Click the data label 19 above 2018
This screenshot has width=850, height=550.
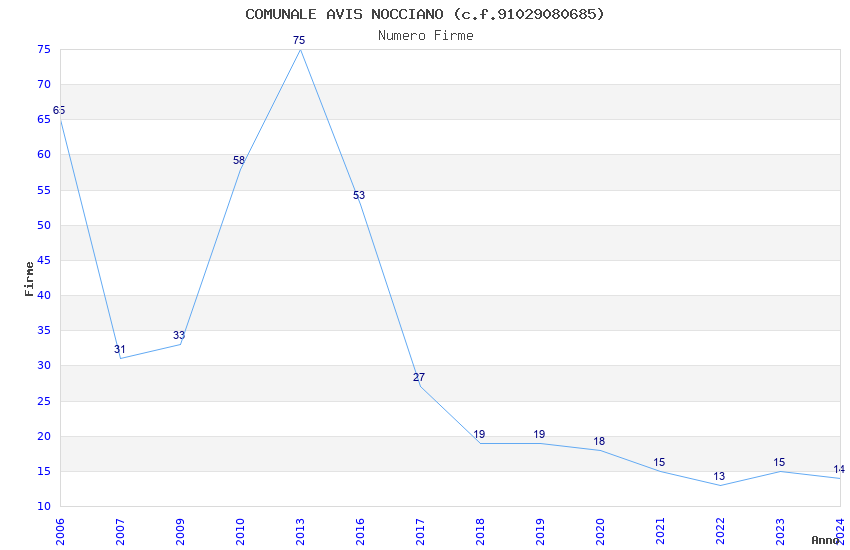(x=479, y=435)
